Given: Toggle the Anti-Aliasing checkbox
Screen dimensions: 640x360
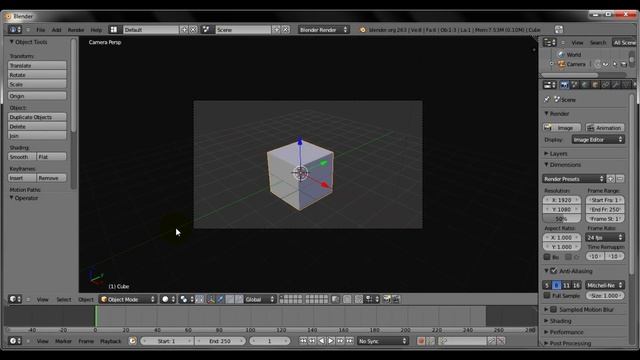Looking at the screenshot, I should (x=553, y=271).
